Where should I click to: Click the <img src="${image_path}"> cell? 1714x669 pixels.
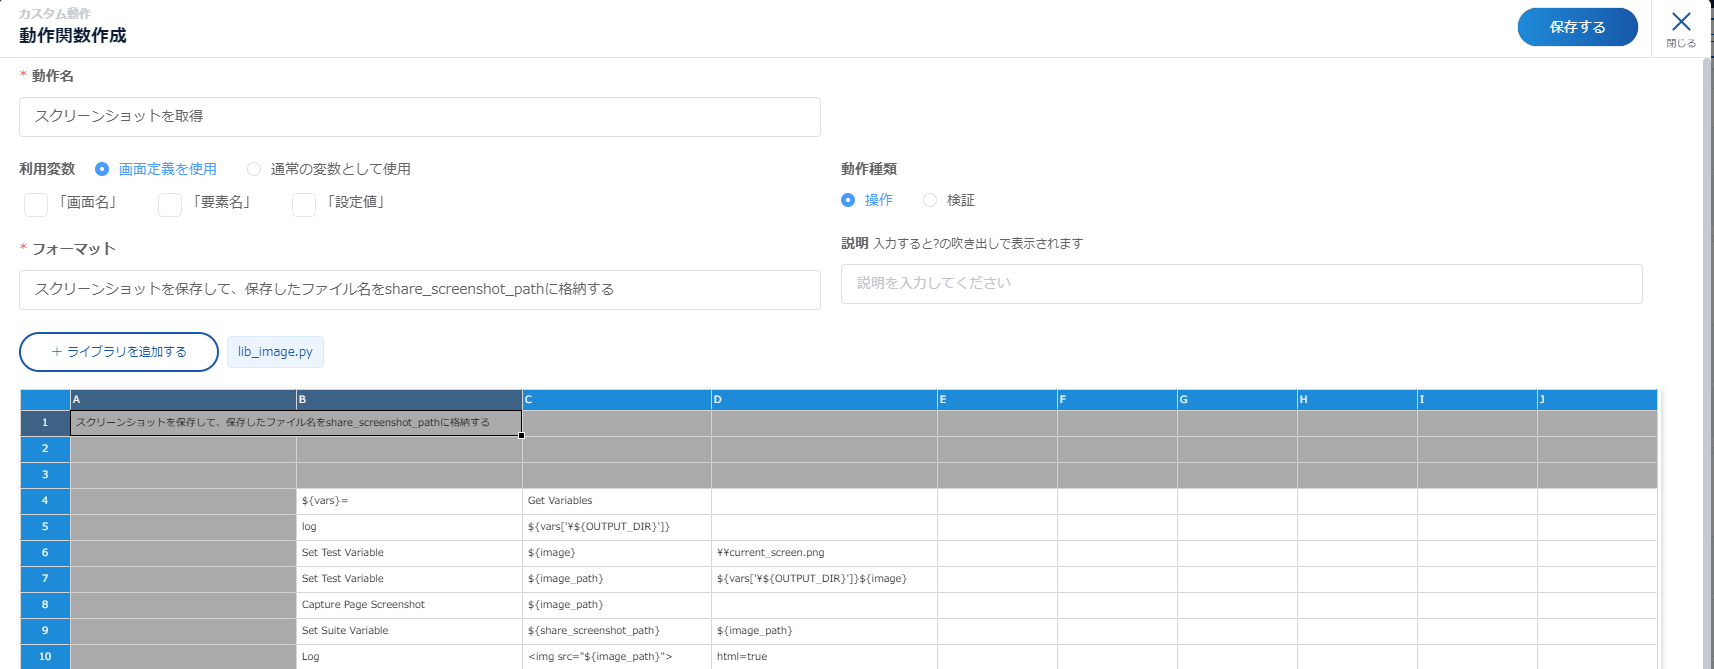(617, 657)
